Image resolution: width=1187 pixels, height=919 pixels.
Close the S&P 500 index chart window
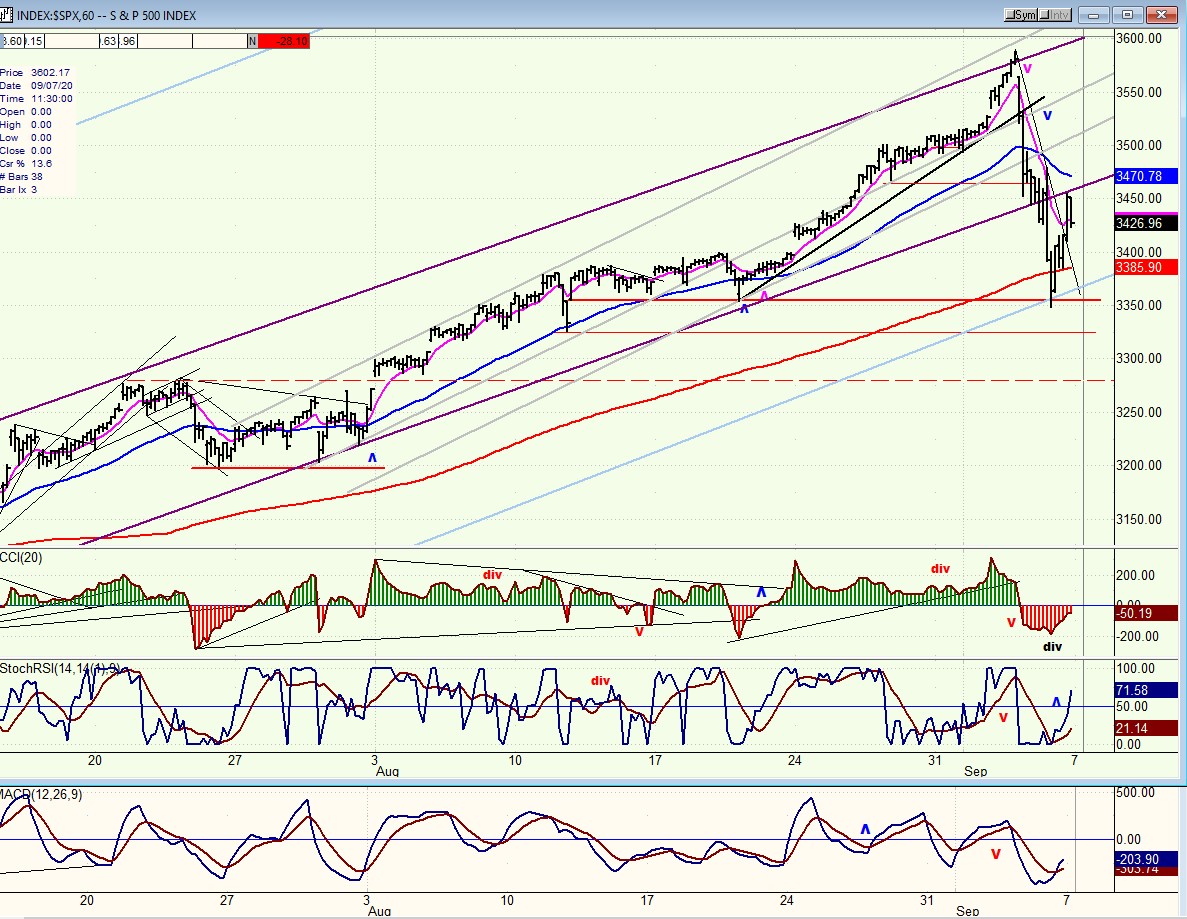1161,15
